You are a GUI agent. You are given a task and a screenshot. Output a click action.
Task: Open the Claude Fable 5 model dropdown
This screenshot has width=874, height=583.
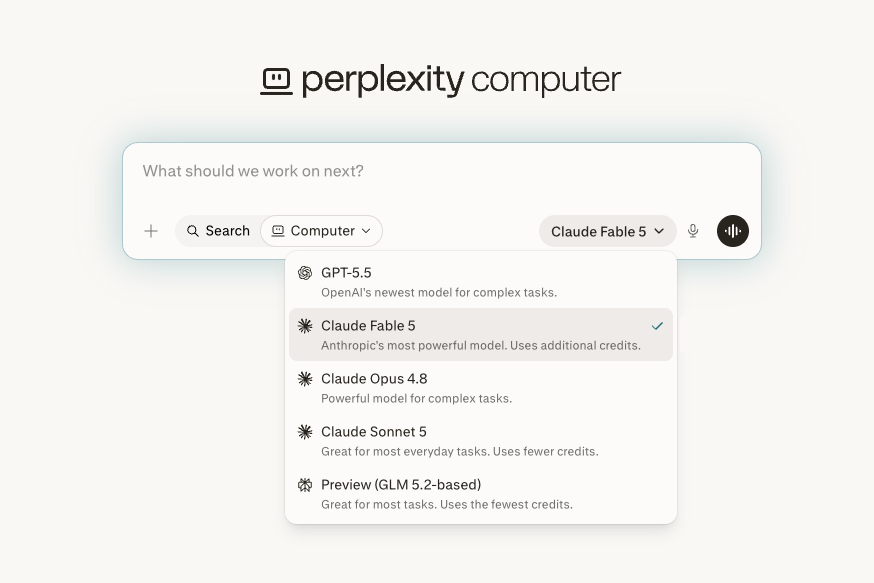tap(608, 231)
